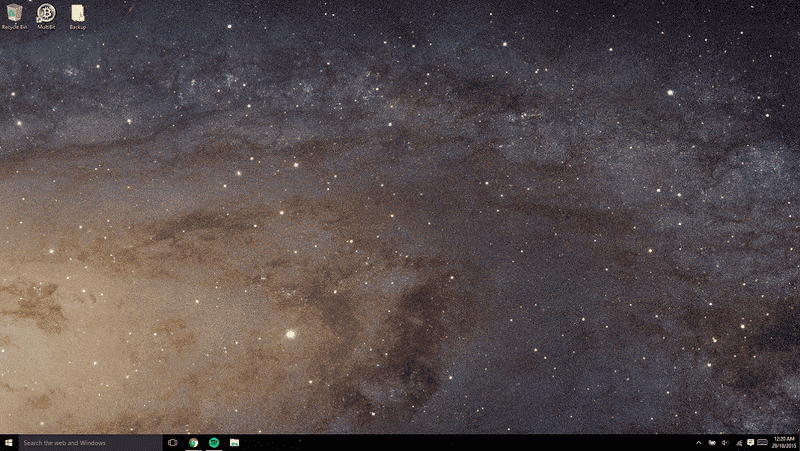The height and width of the screenshot is (451, 800).
Task: Open the Recycle Bin desktop icon
Action: click(x=14, y=16)
